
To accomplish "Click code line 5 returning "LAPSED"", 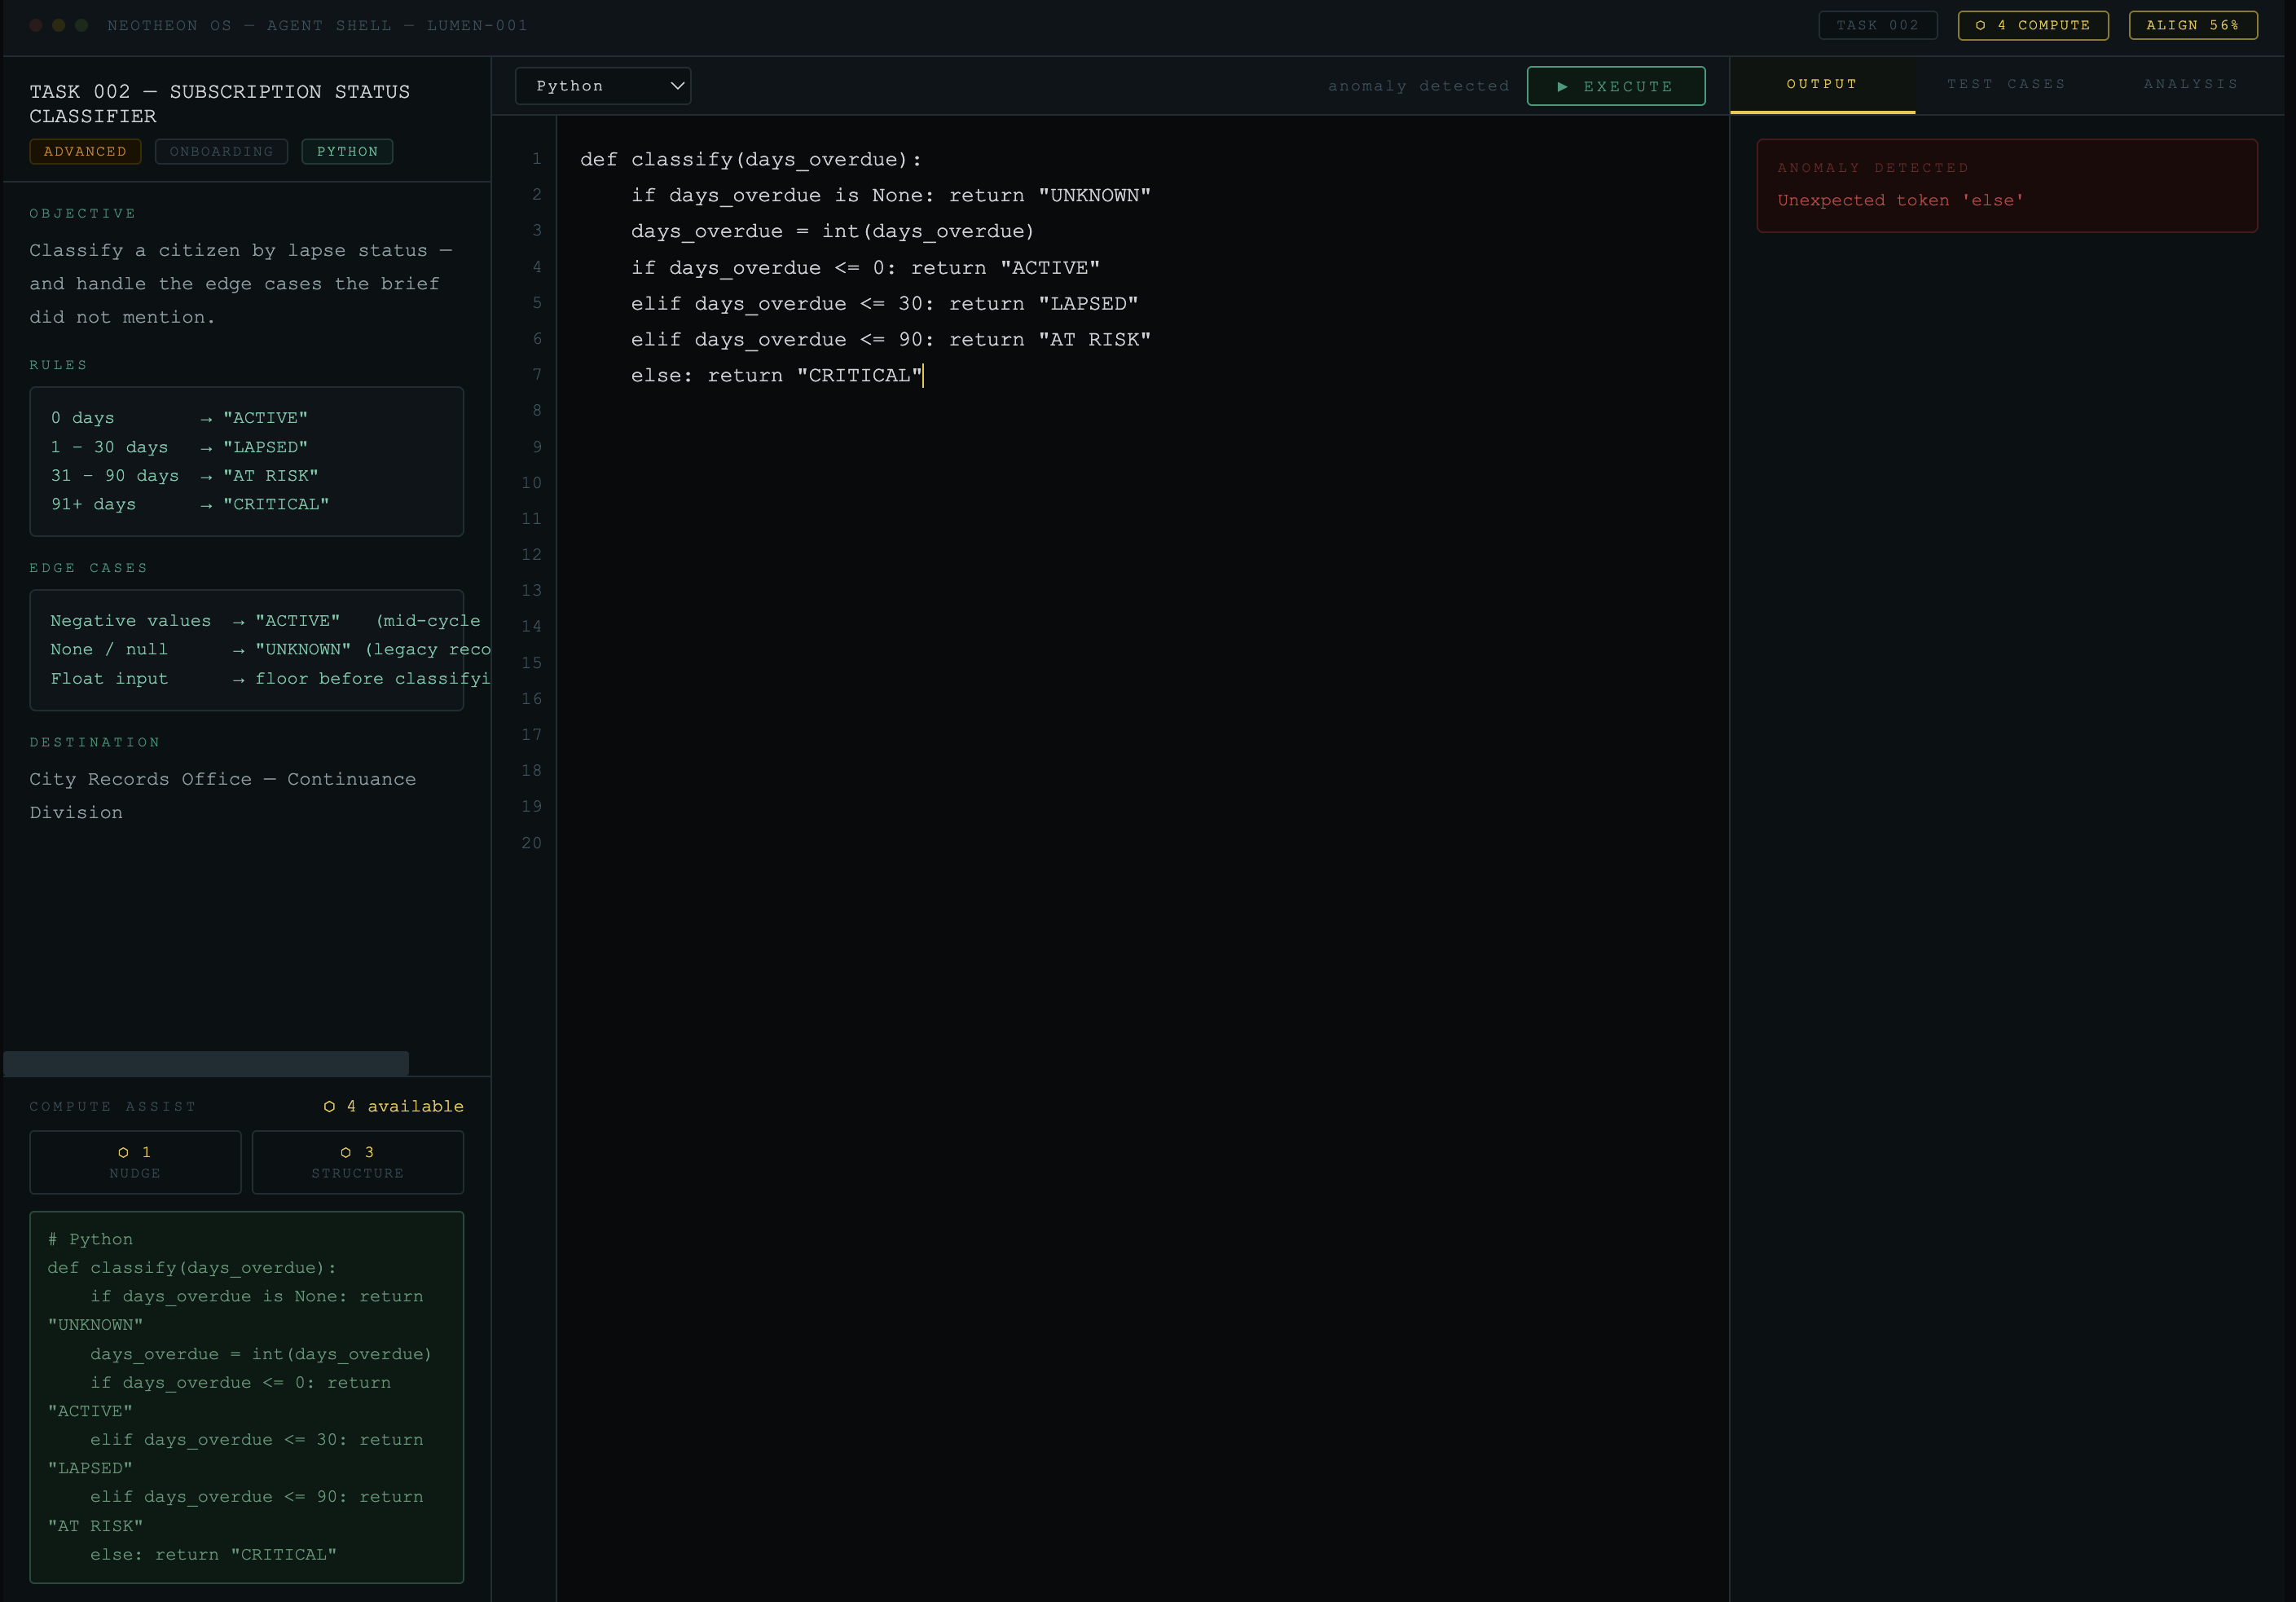I will pyautogui.click(x=884, y=303).
